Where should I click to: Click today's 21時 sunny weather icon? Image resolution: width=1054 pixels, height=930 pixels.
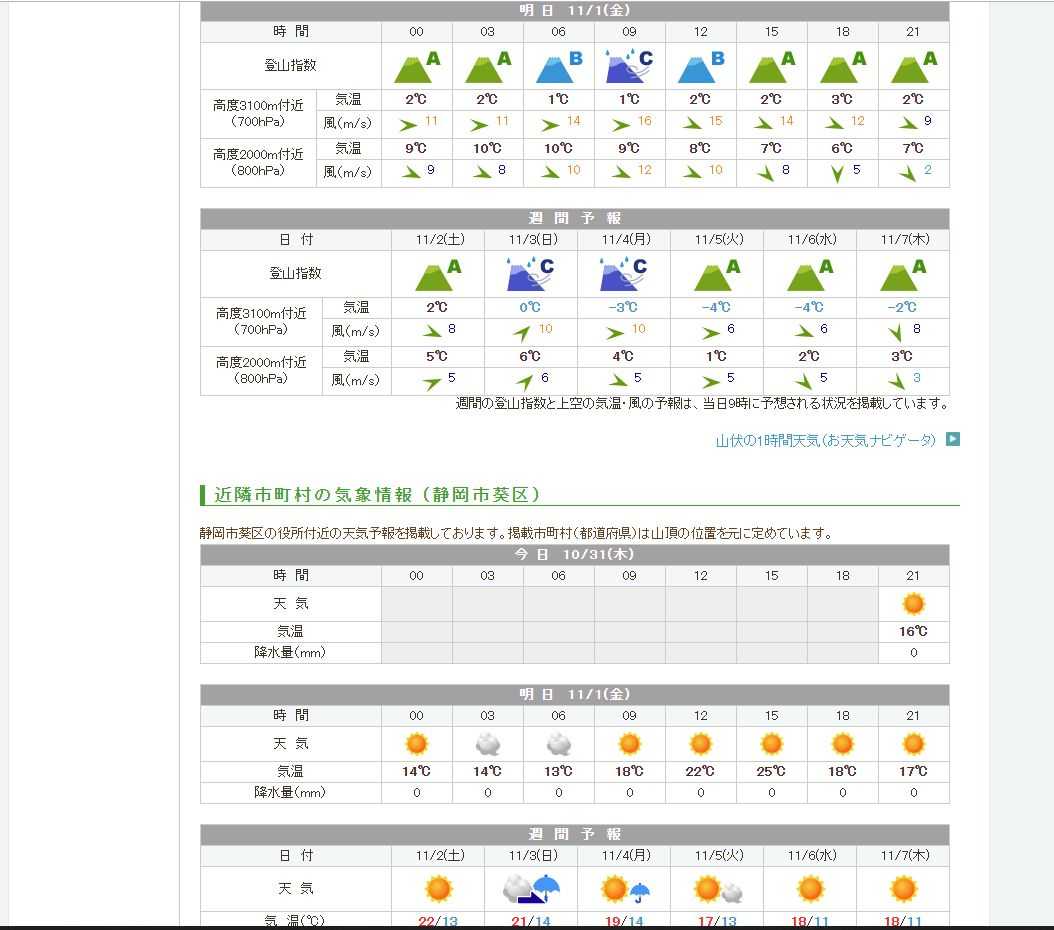point(913,604)
